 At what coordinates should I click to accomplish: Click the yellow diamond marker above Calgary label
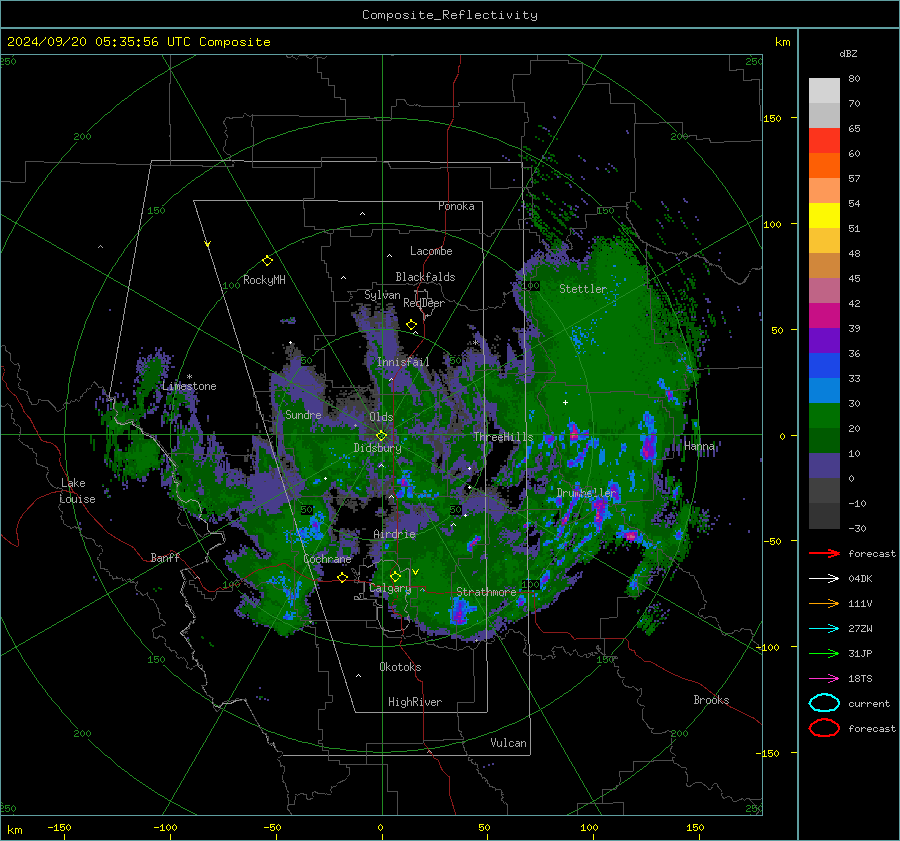pyautogui.click(x=395, y=576)
